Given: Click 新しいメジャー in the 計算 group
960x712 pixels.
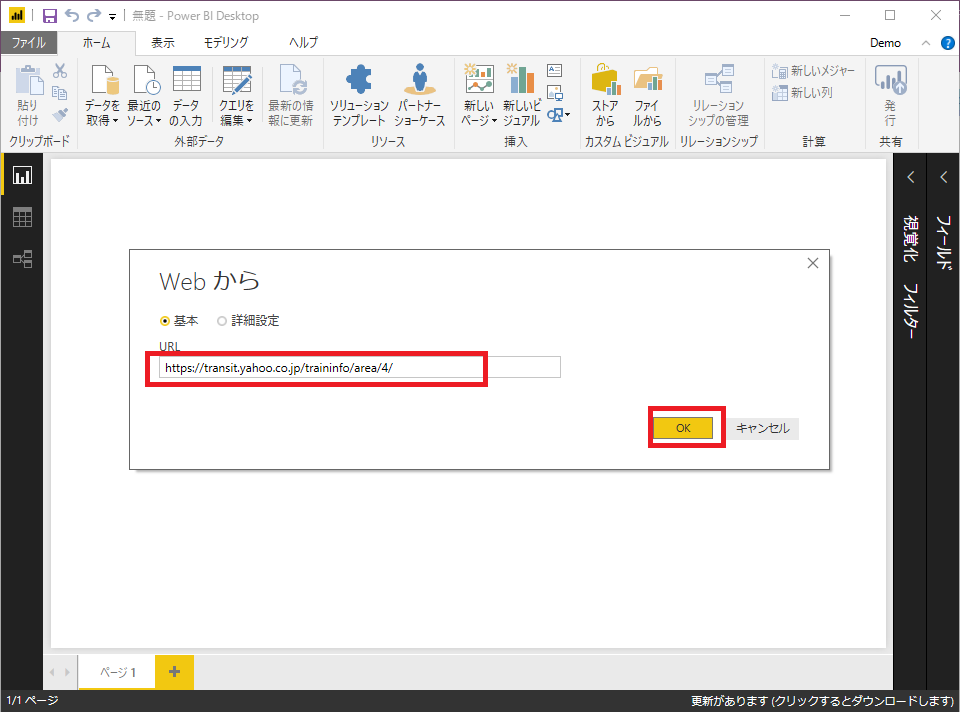Looking at the screenshot, I should tap(813, 71).
